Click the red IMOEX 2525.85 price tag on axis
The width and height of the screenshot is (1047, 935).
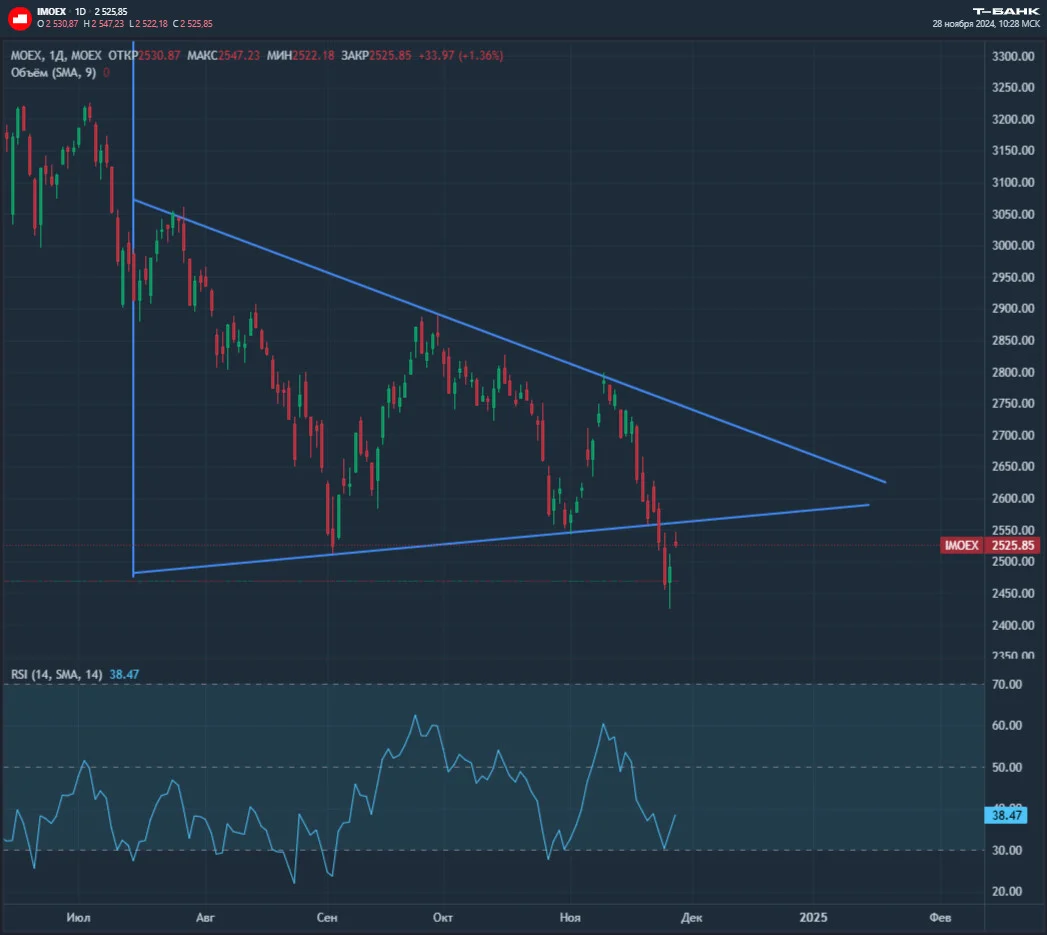coord(990,546)
